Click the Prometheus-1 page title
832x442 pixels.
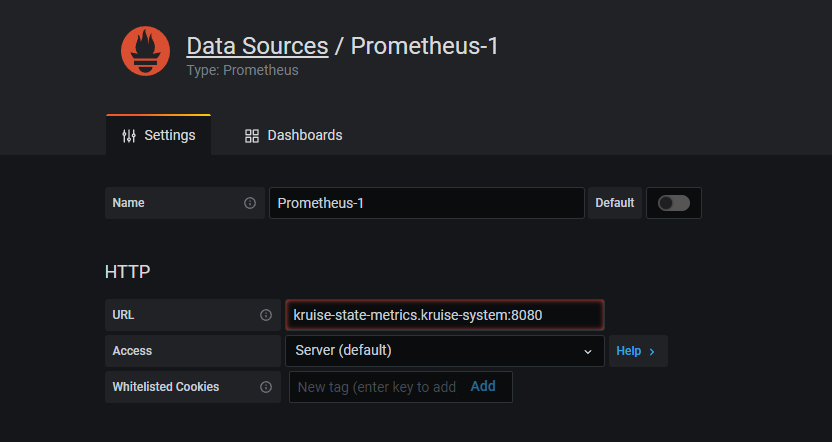point(424,46)
